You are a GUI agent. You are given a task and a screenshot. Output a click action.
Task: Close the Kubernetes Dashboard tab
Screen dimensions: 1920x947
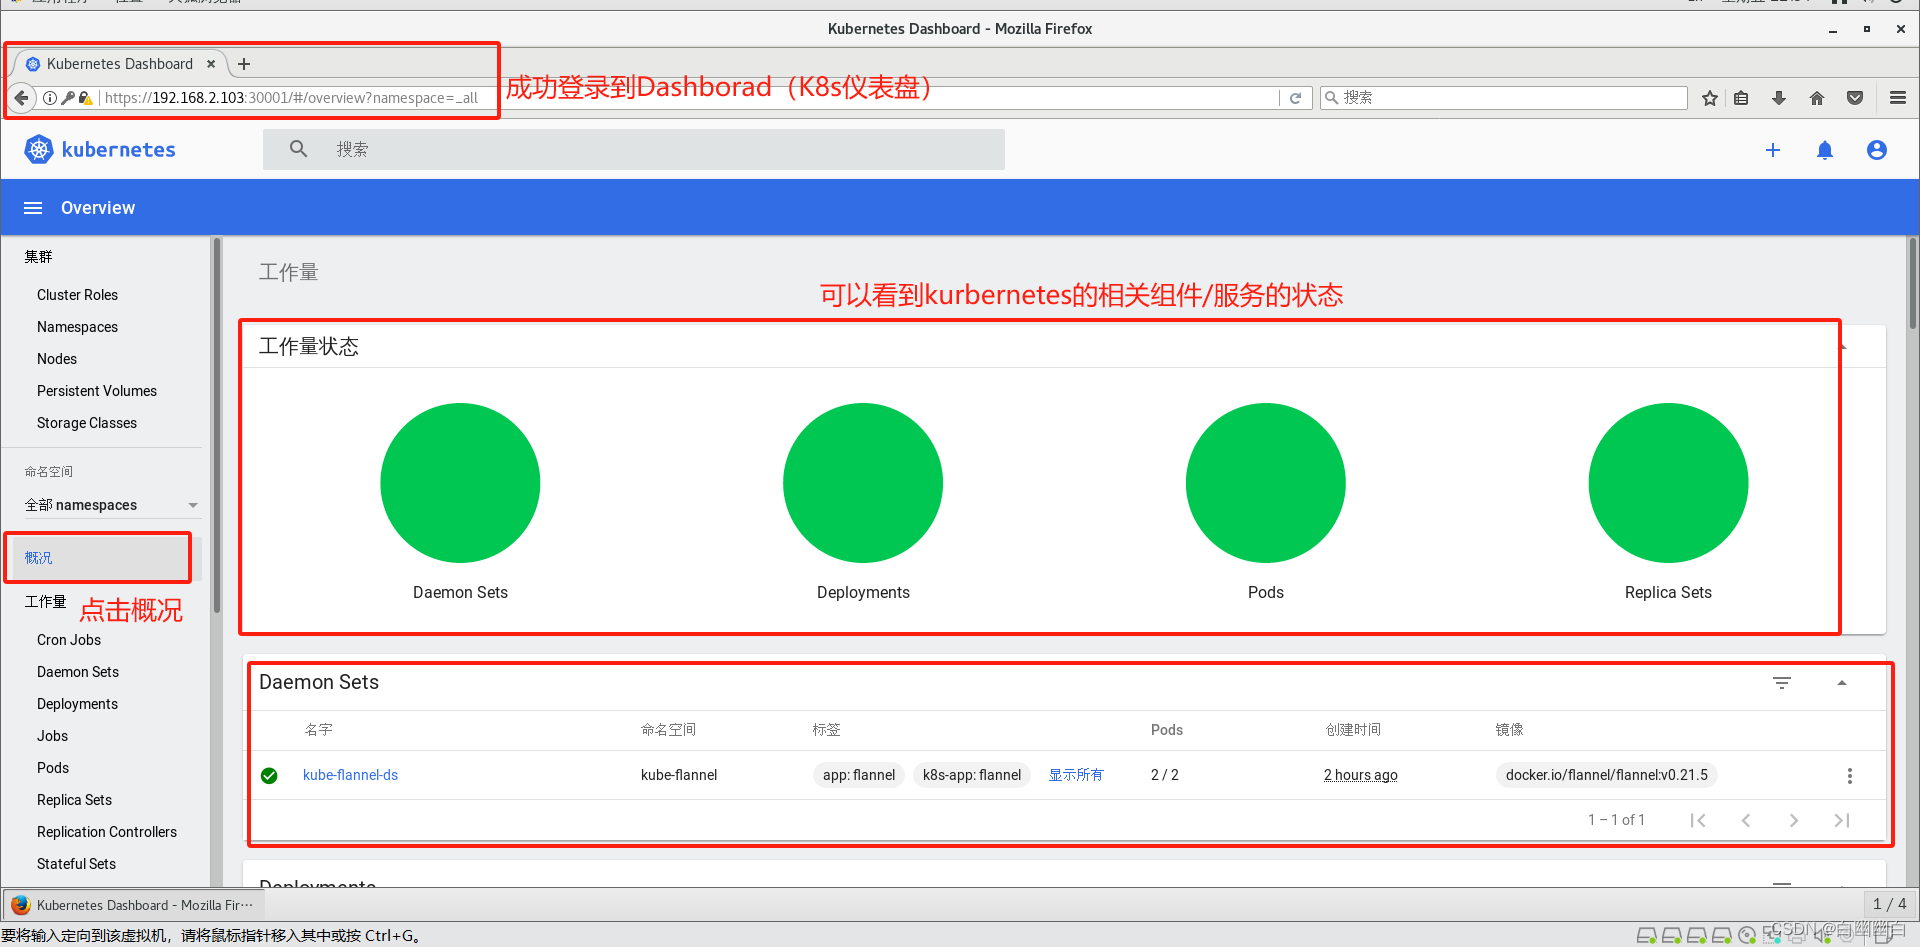coord(211,64)
